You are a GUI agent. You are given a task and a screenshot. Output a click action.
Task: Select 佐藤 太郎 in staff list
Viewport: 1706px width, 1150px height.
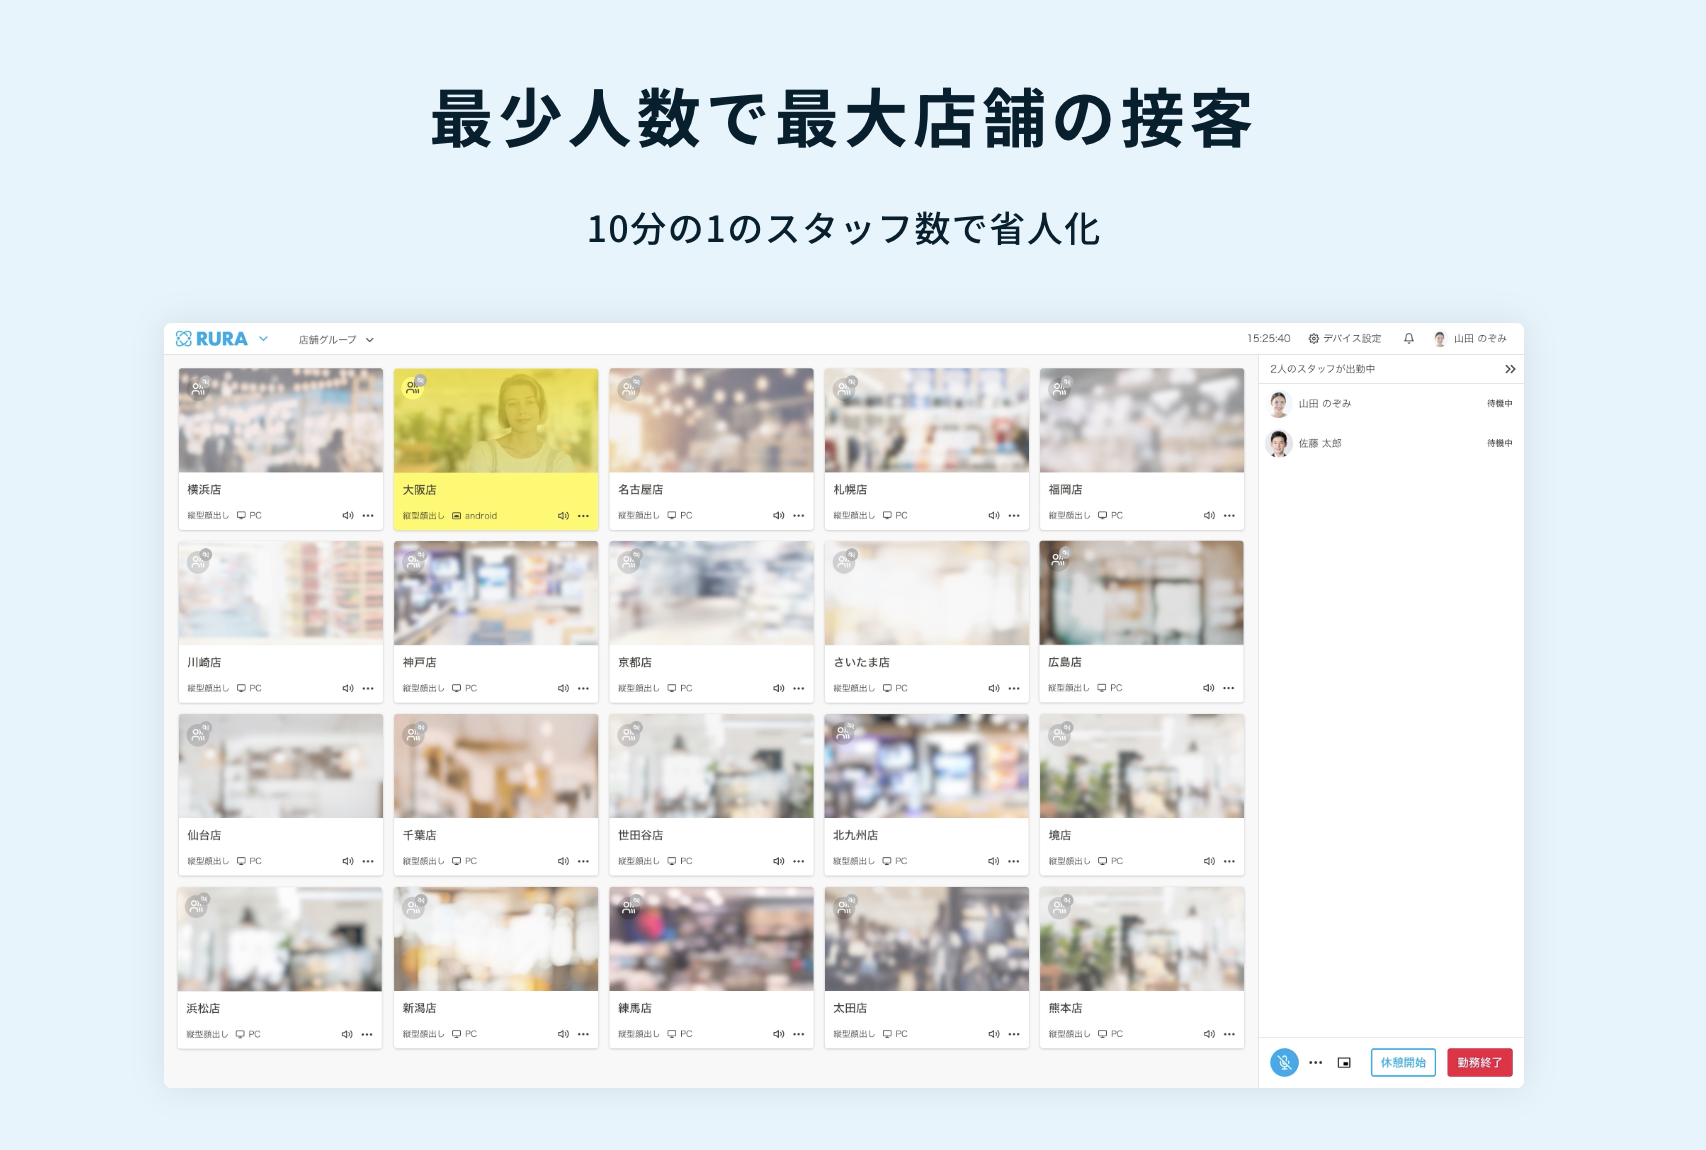tap(1320, 443)
